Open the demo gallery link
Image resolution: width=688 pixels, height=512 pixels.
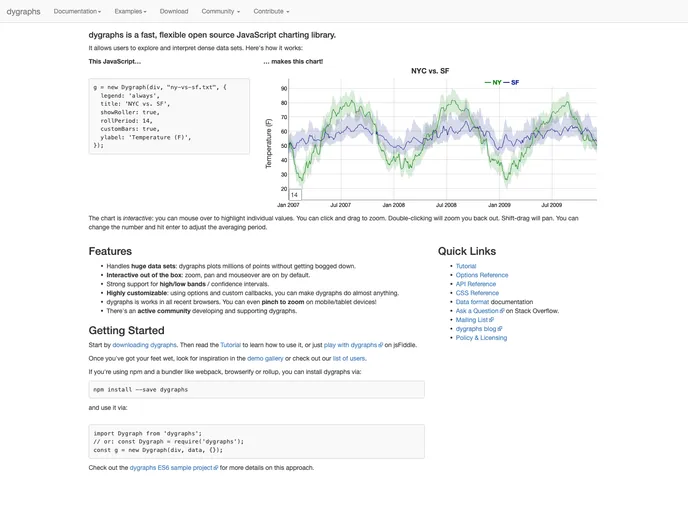[265, 358]
